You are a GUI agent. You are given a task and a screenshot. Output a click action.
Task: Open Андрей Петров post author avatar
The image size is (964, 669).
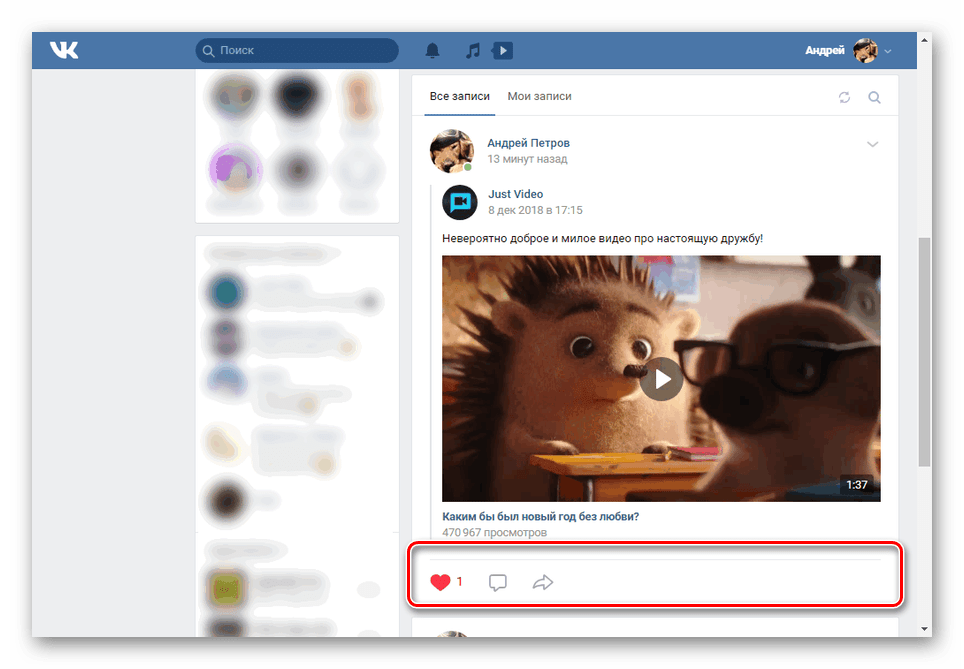pyautogui.click(x=452, y=151)
